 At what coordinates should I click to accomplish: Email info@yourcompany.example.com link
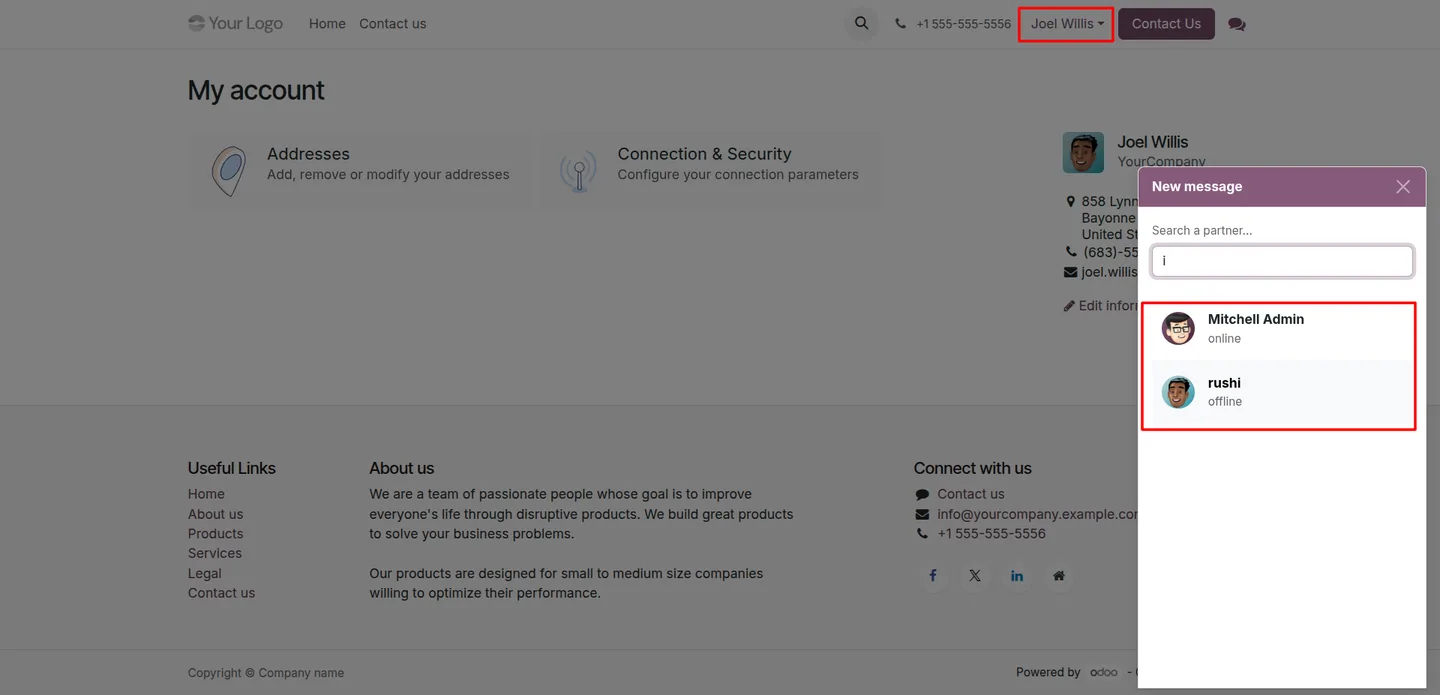click(x=1037, y=514)
